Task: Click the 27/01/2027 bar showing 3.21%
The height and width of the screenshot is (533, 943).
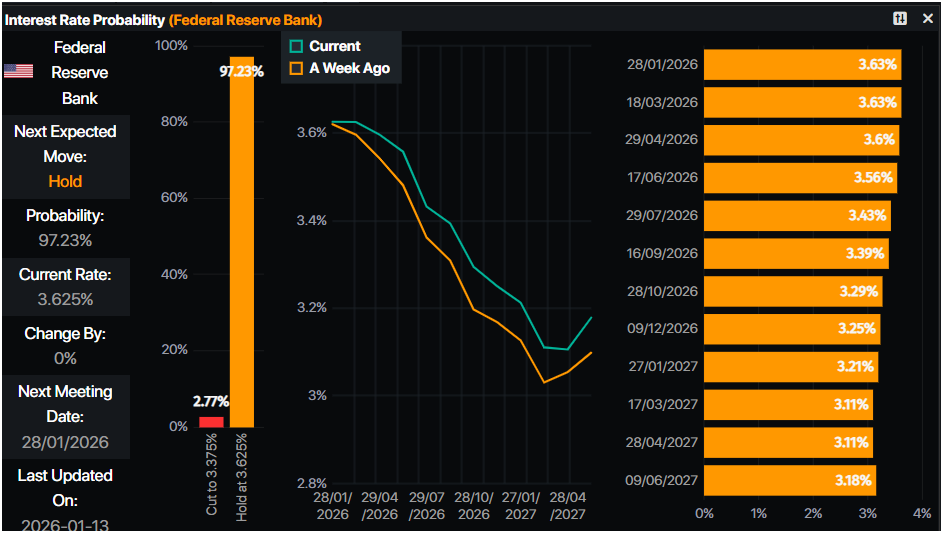Action: click(791, 367)
